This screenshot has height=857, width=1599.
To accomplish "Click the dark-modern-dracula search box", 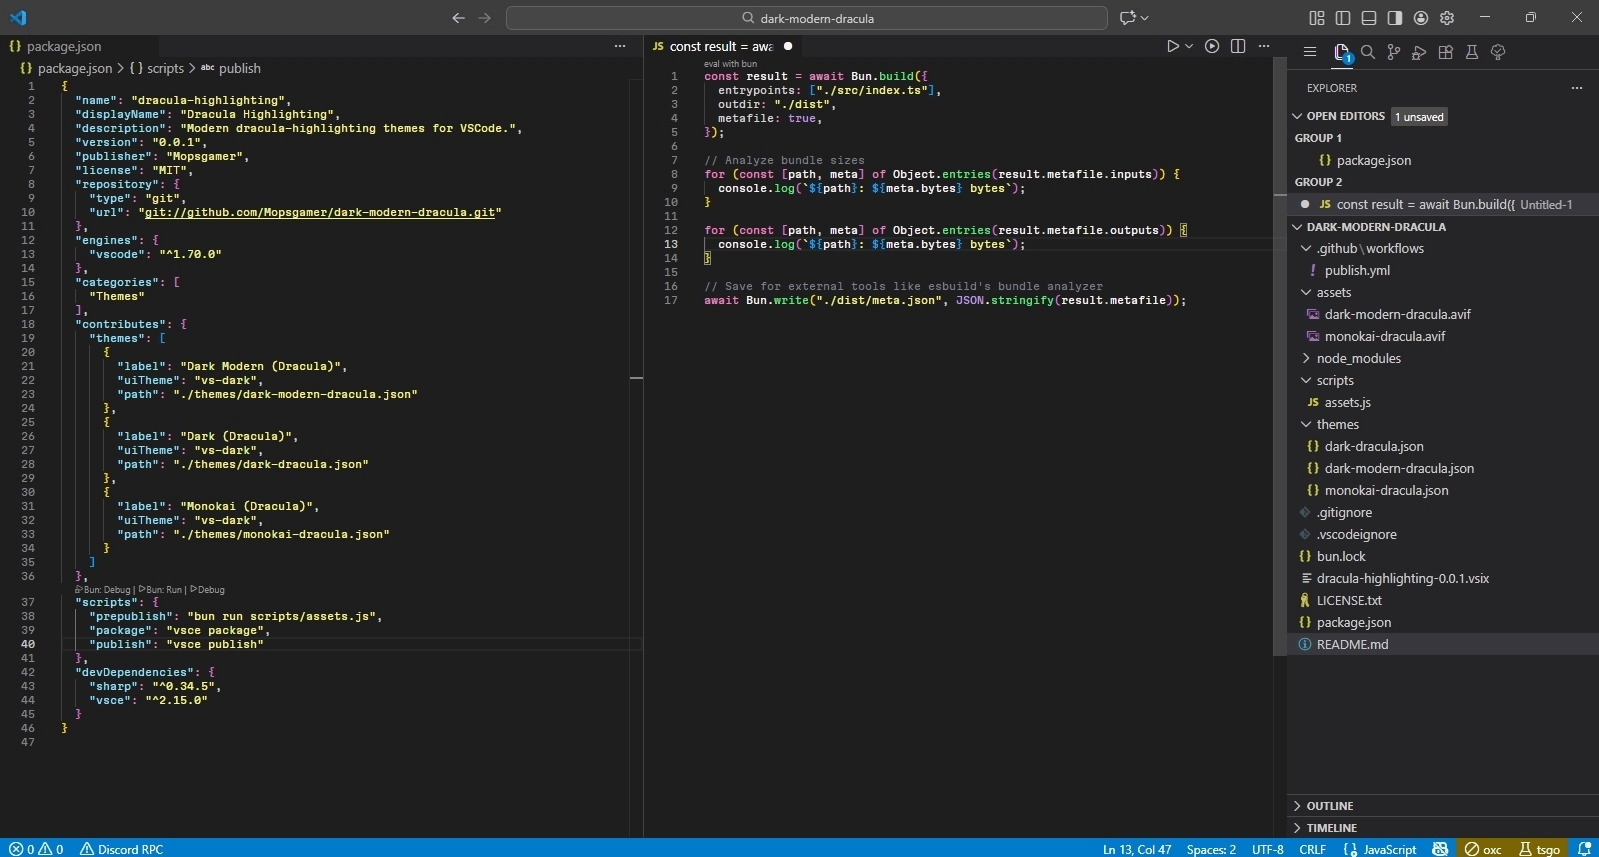I will [807, 18].
